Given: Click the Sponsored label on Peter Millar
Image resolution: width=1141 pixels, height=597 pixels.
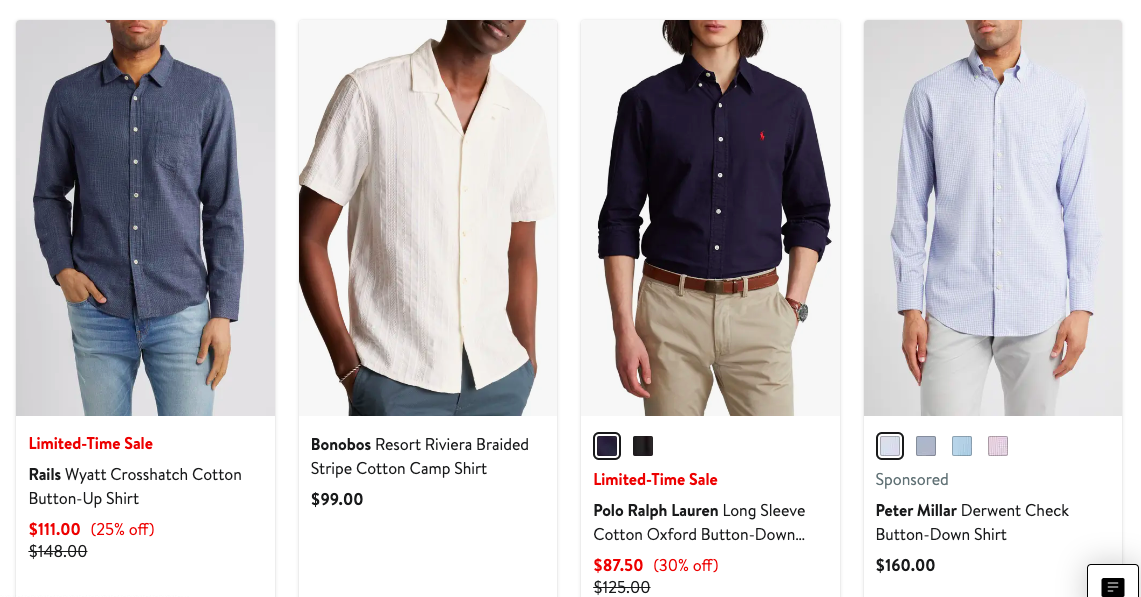Looking at the screenshot, I should 912,480.
